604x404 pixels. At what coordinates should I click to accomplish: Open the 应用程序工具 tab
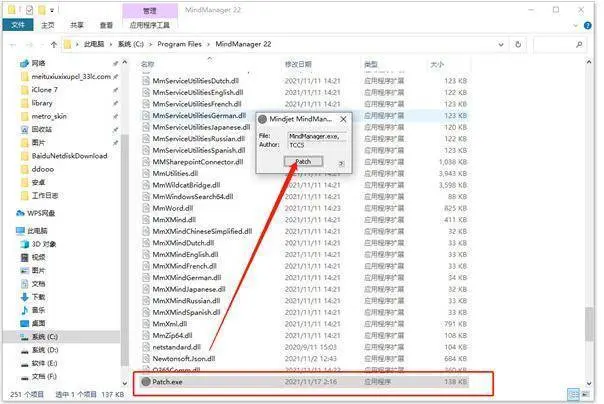pyautogui.click(x=152, y=24)
